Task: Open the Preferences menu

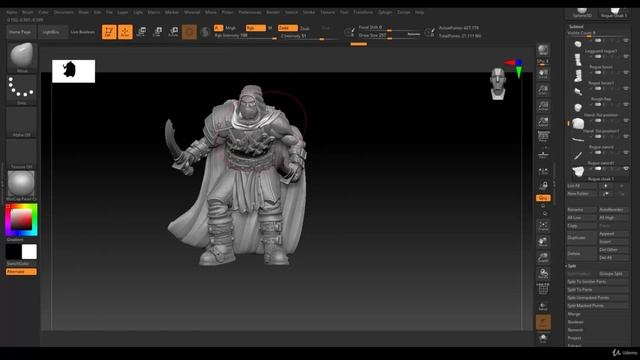Action: click(x=250, y=12)
